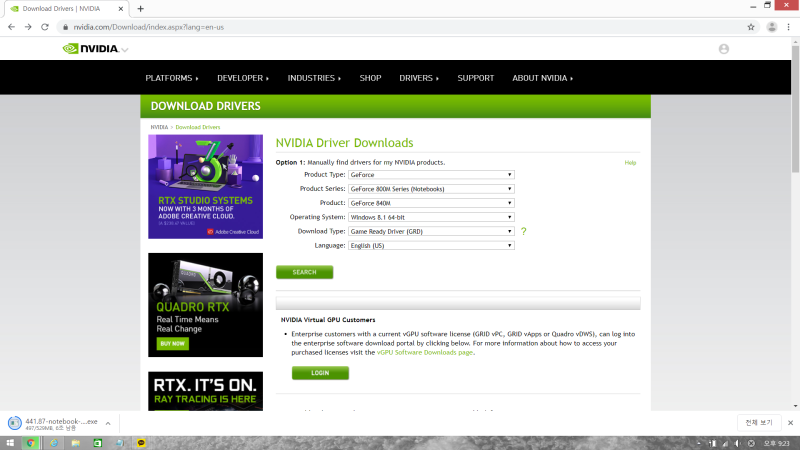Open vGPU Software Downloads page link
This screenshot has height=450, width=800.
(424, 353)
